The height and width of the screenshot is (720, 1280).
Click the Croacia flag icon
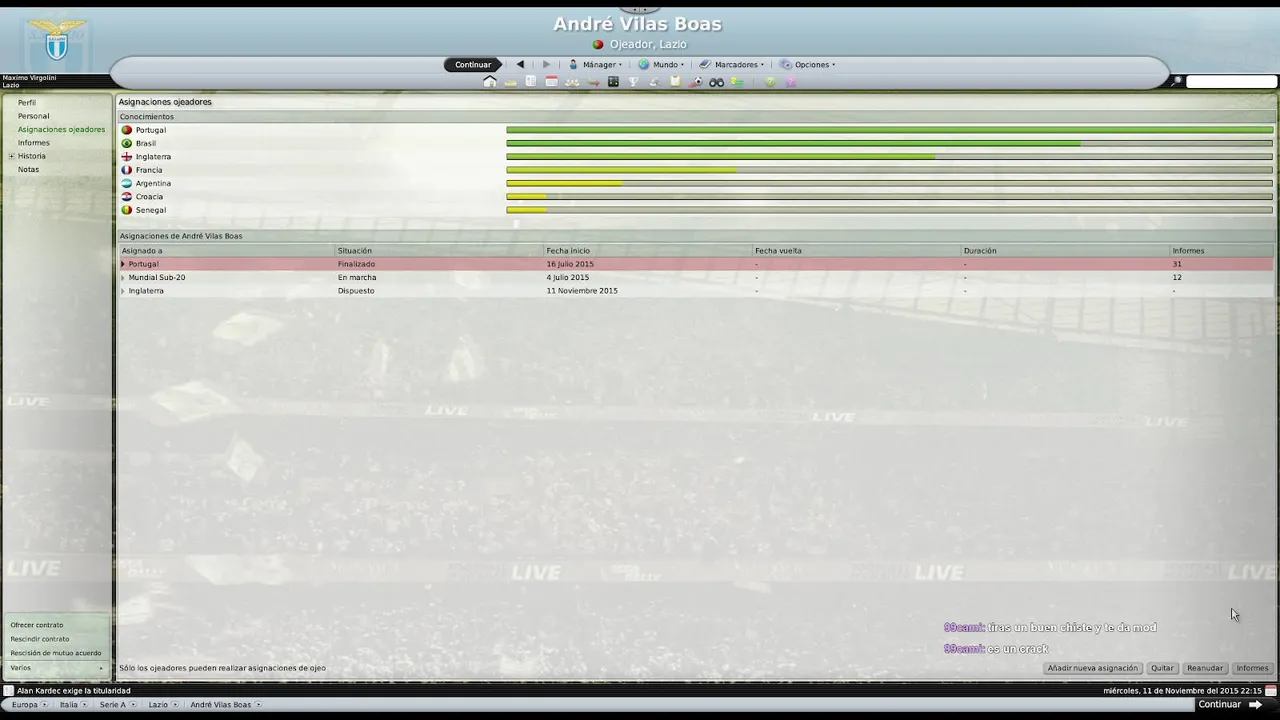(x=127, y=197)
